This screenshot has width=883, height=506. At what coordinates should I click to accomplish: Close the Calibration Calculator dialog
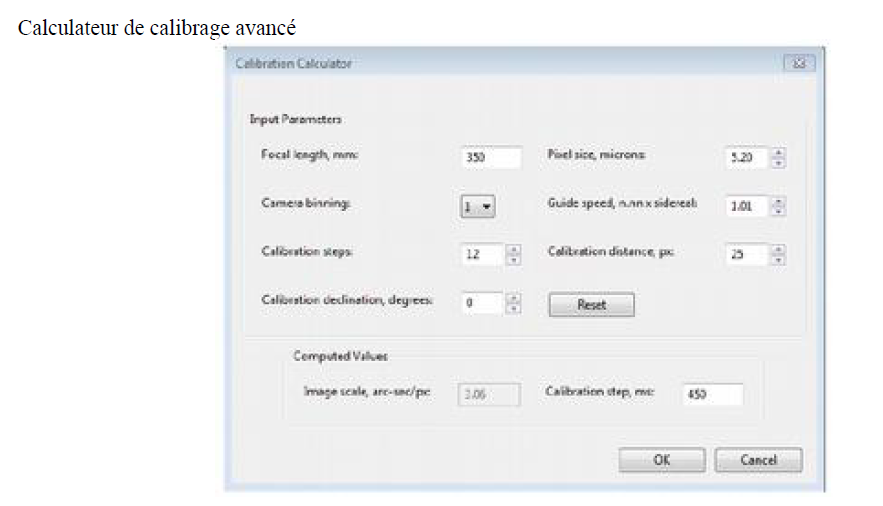(x=798, y=64)
